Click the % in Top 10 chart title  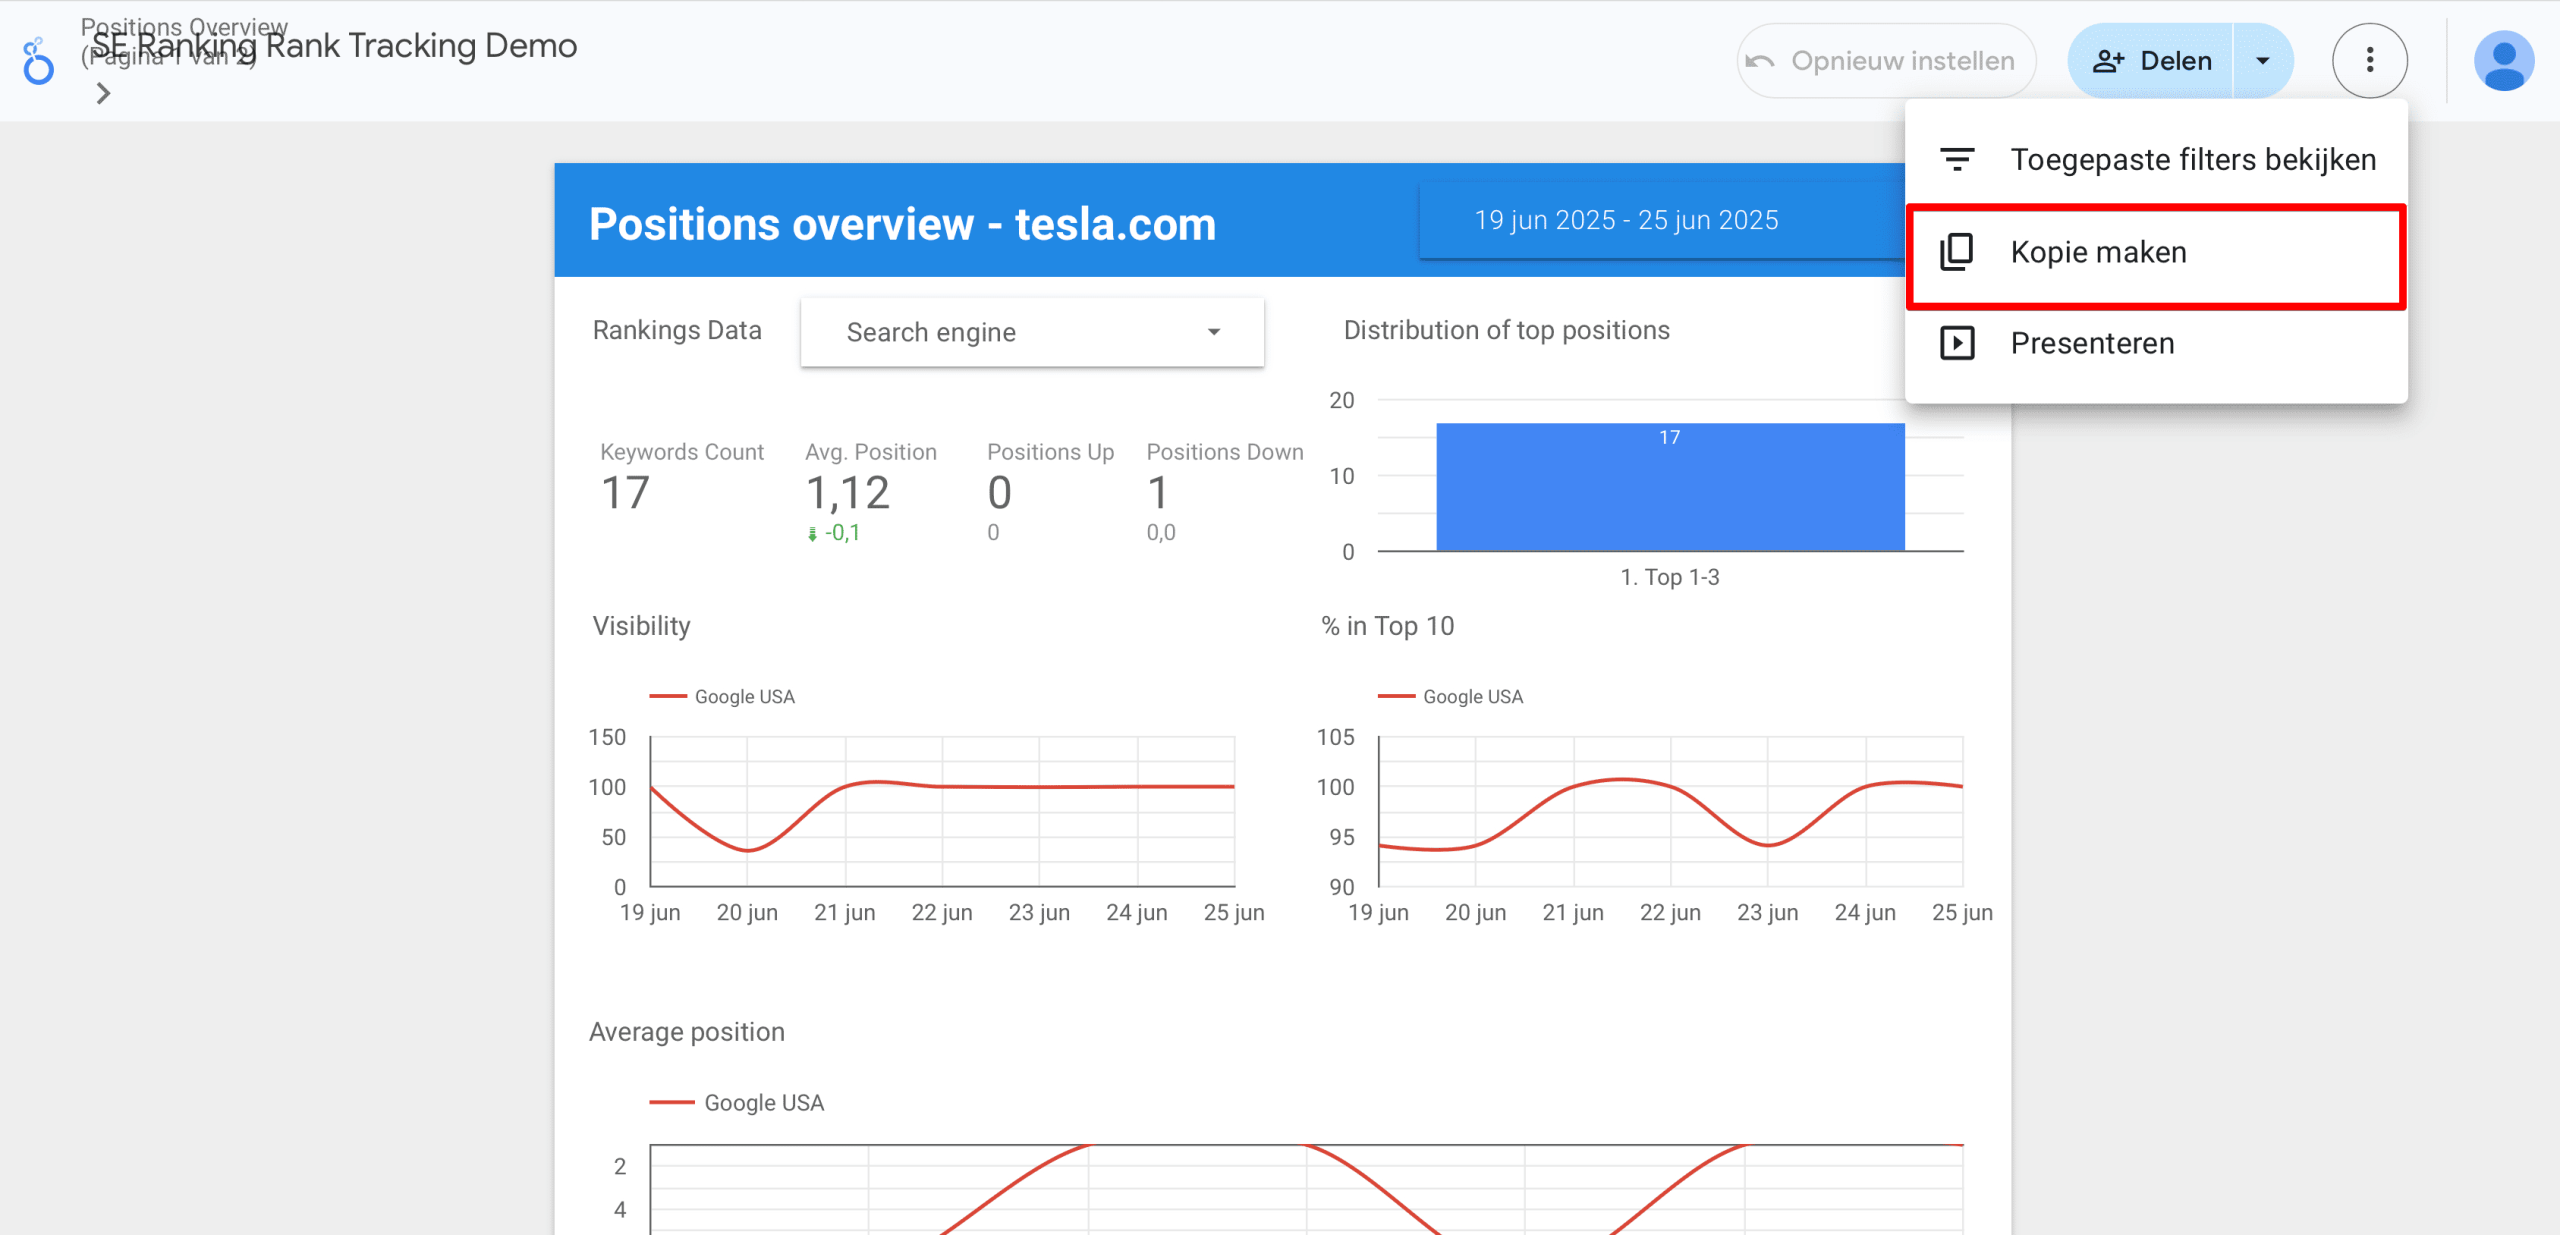tap(1387, 626)
